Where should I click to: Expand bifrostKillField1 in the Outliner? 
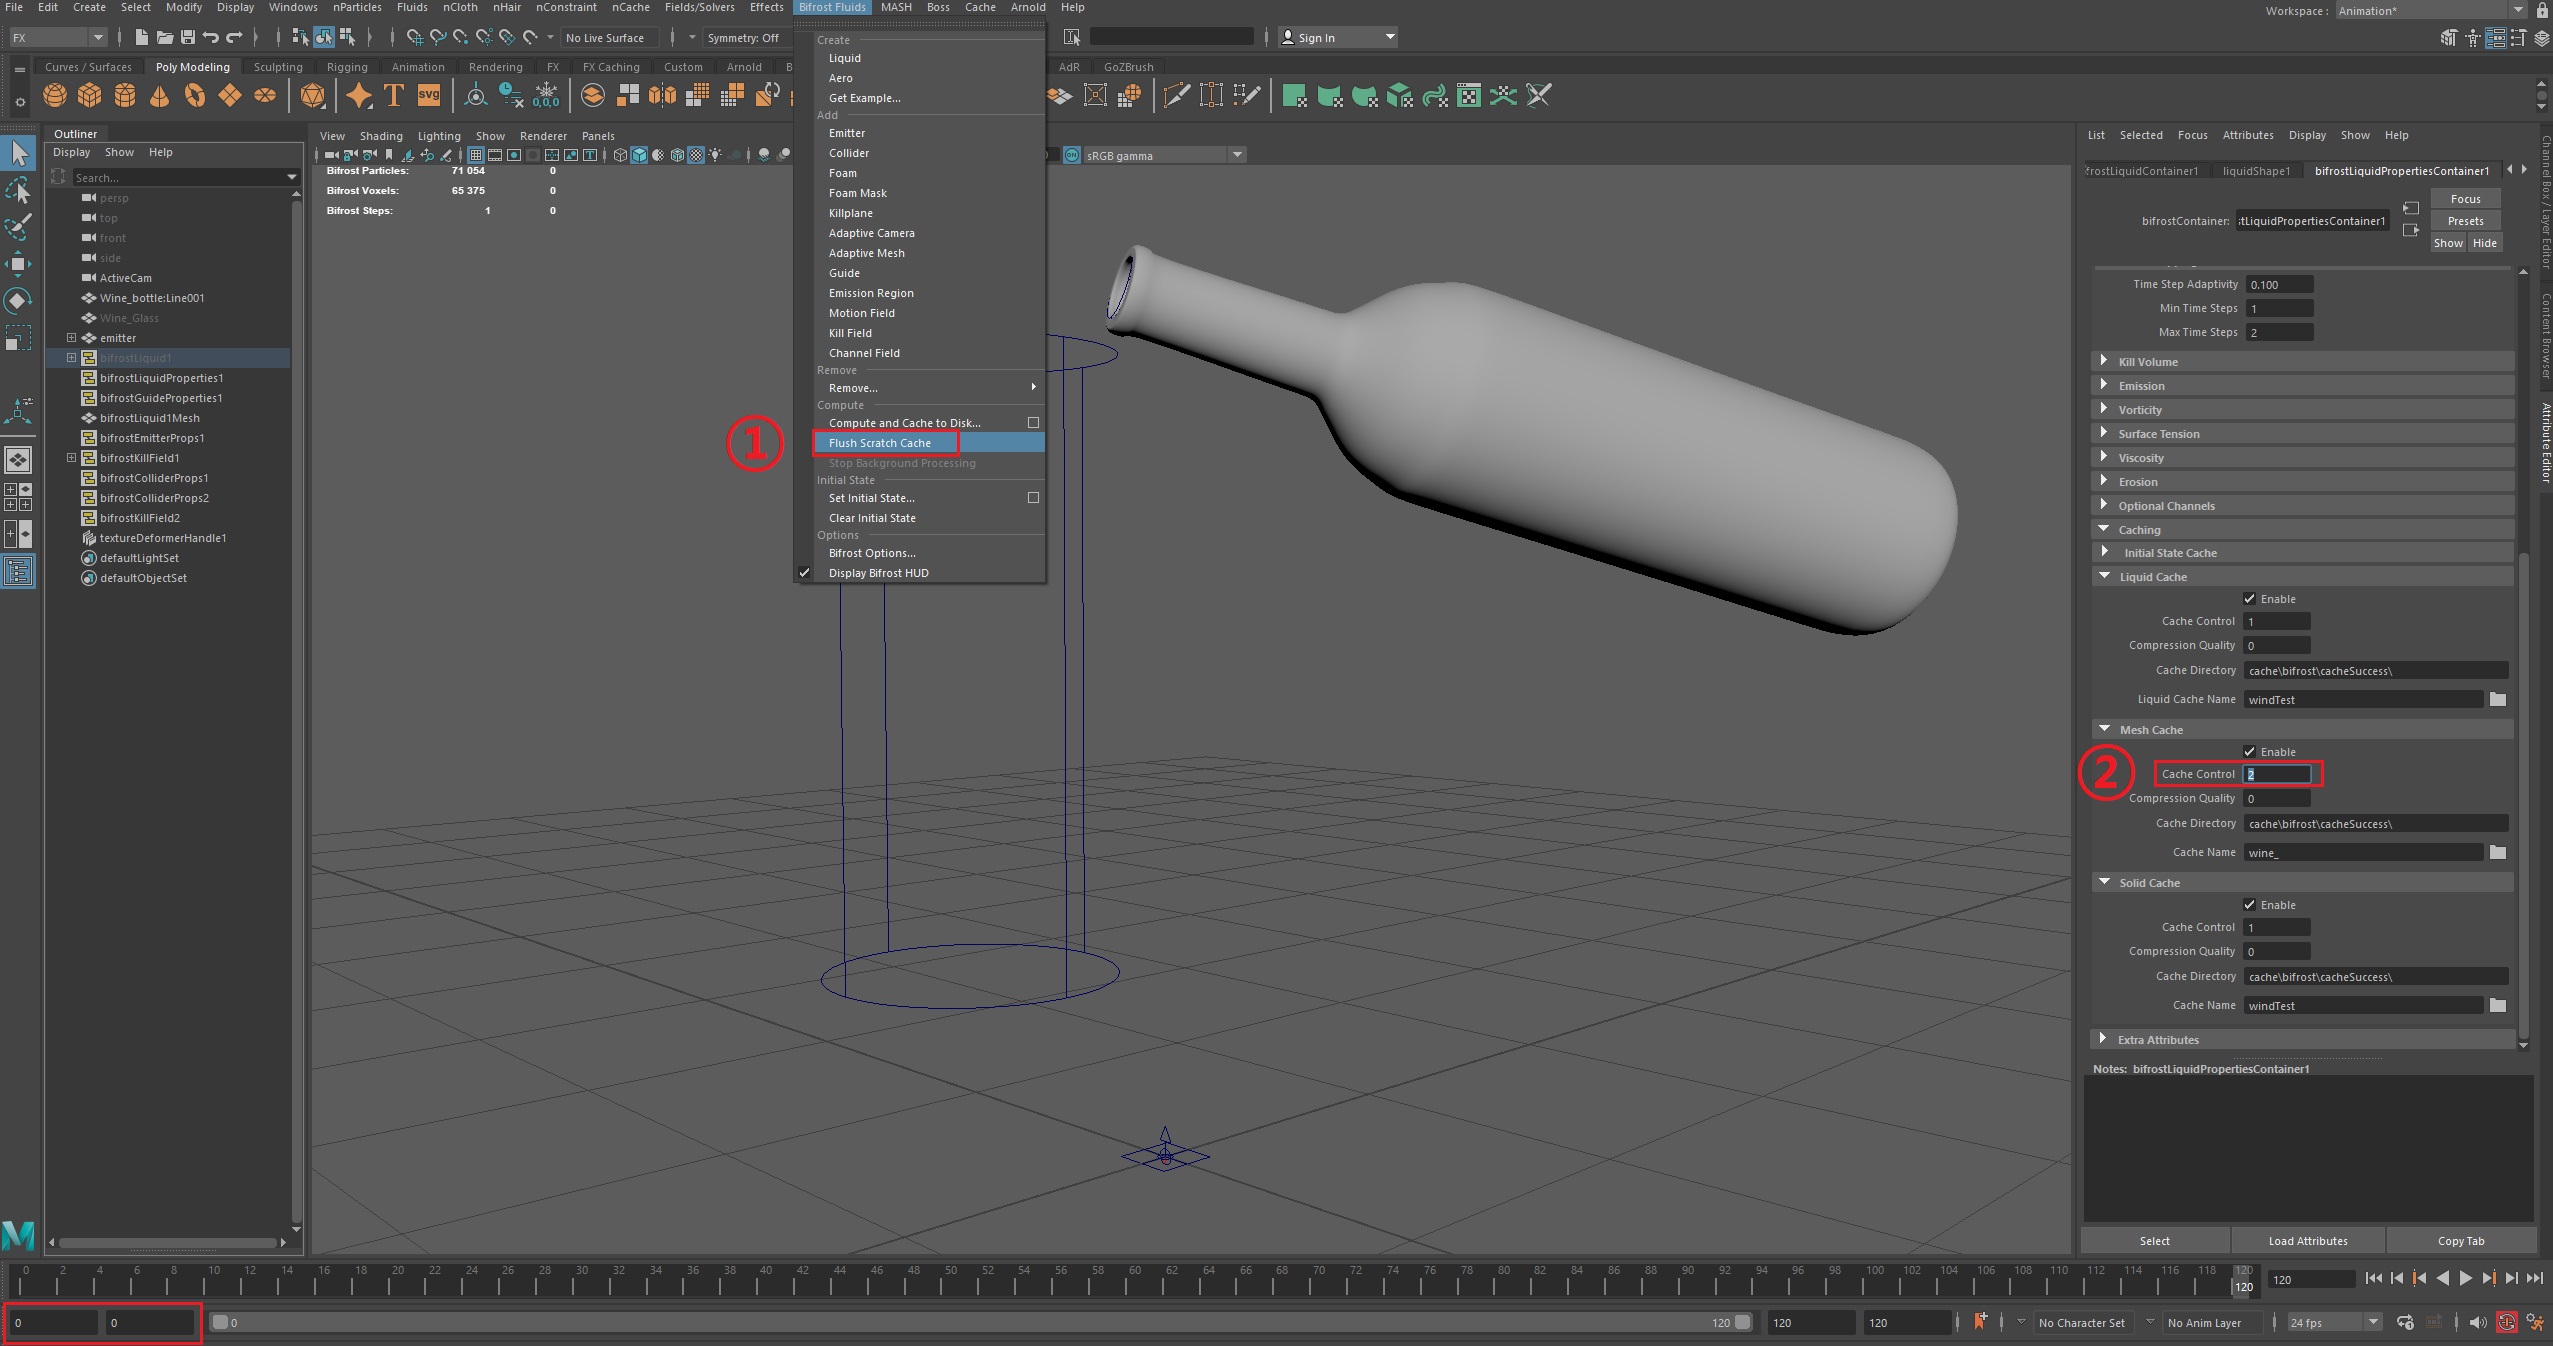[x=71, y=458]
